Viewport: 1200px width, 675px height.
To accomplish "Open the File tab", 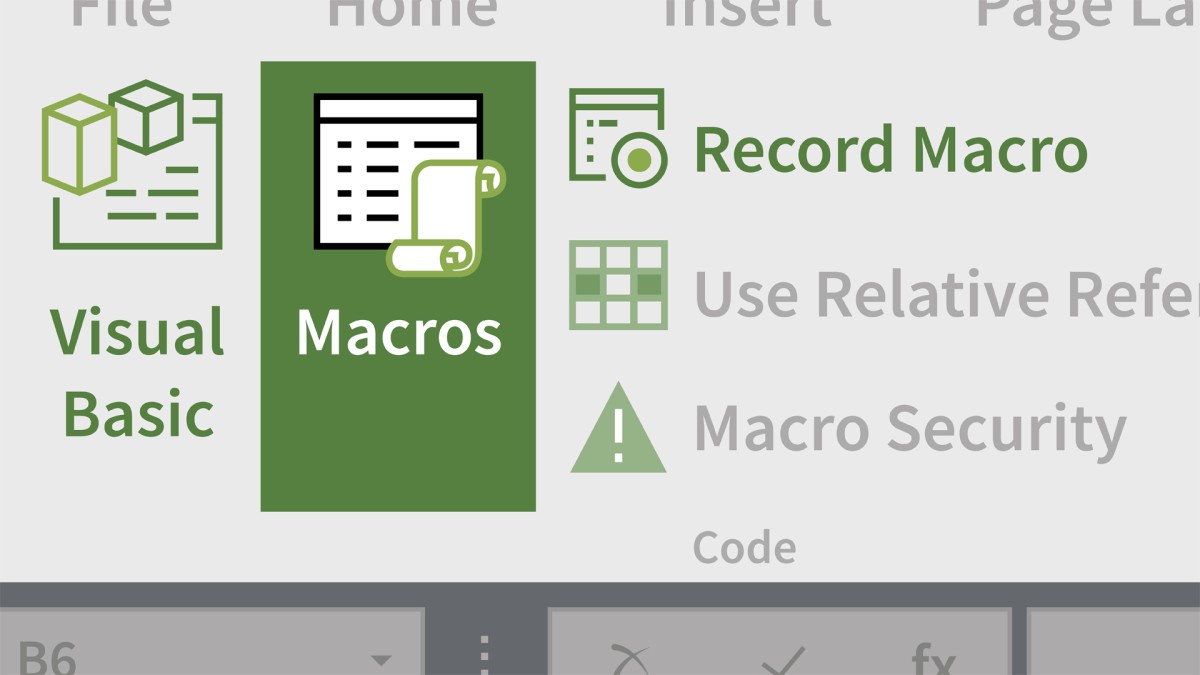I will click(x=119, y=10).
